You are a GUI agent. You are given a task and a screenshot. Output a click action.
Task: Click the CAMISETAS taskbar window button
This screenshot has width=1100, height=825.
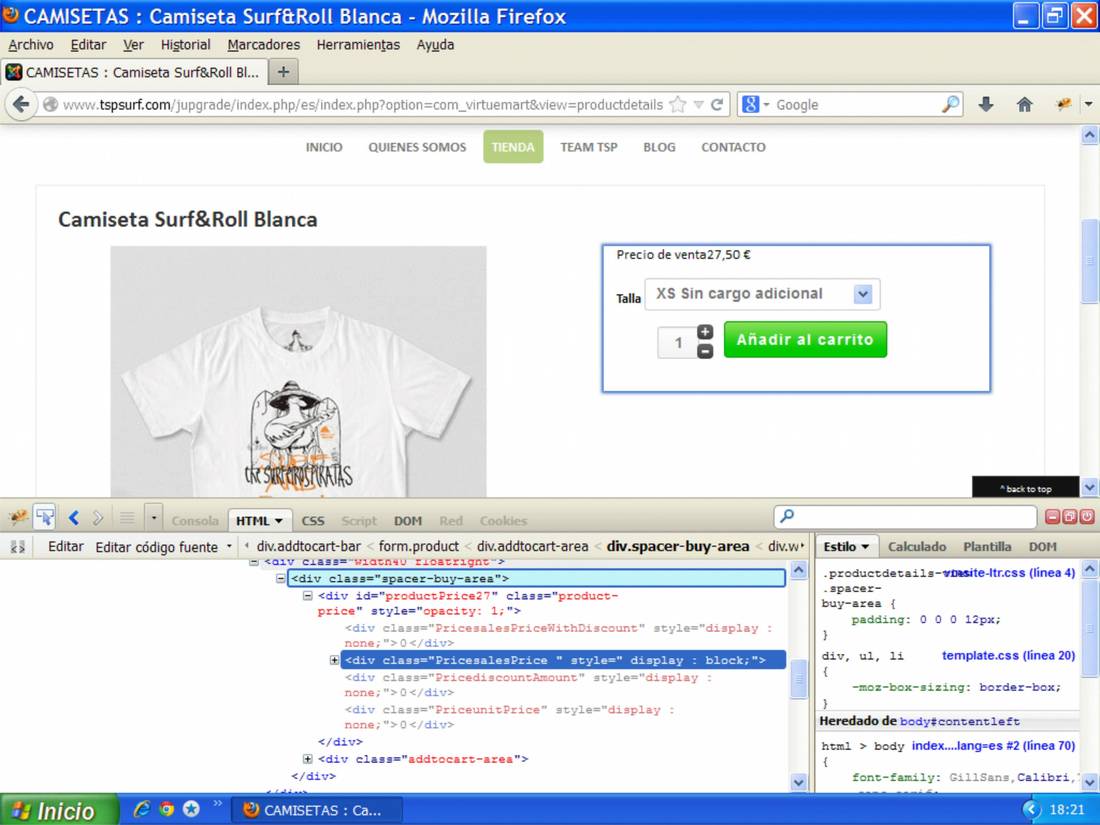tap(316, 810)
